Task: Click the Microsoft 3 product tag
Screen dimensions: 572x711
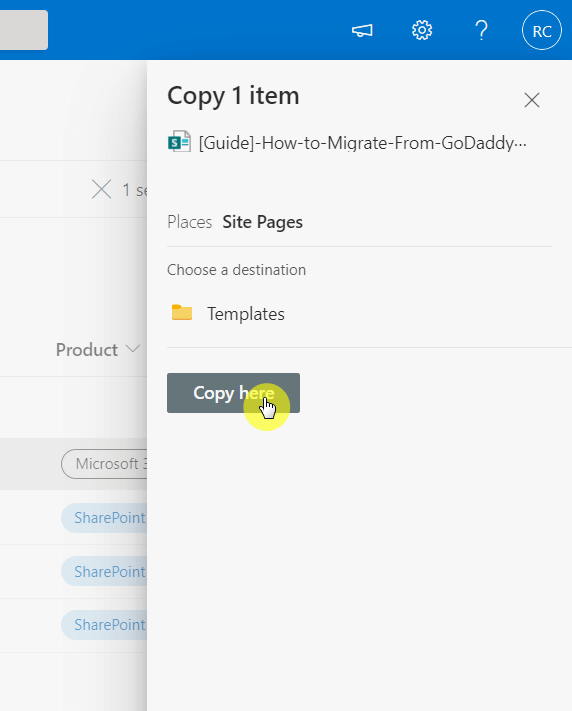Action: pyautogui.click(x=104, y=464)
